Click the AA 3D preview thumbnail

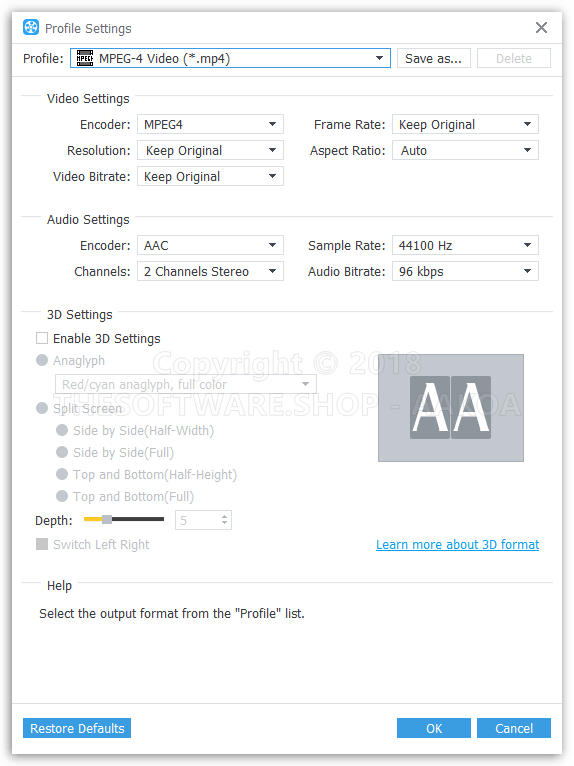(x=450, y=408)
